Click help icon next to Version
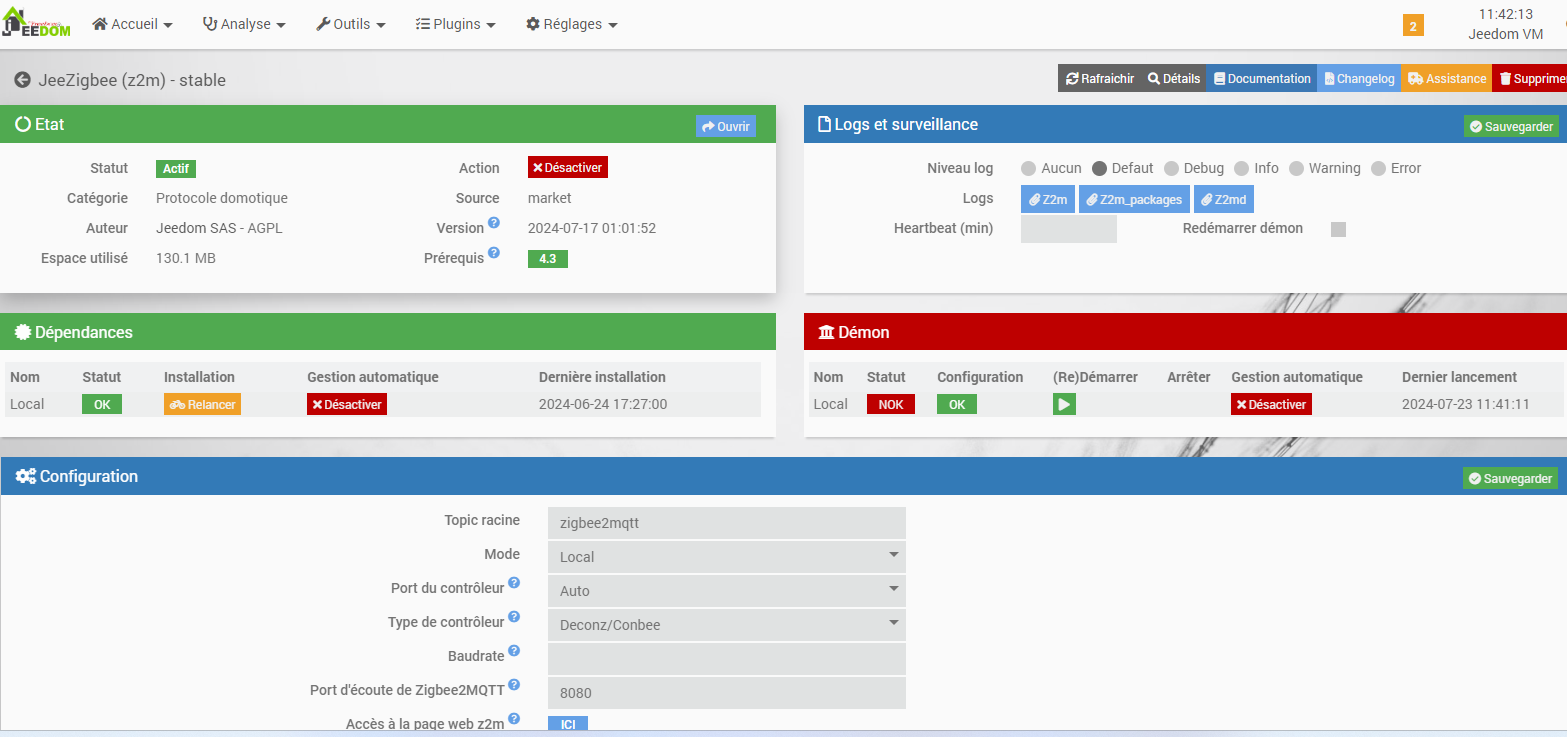 (494, 223)
